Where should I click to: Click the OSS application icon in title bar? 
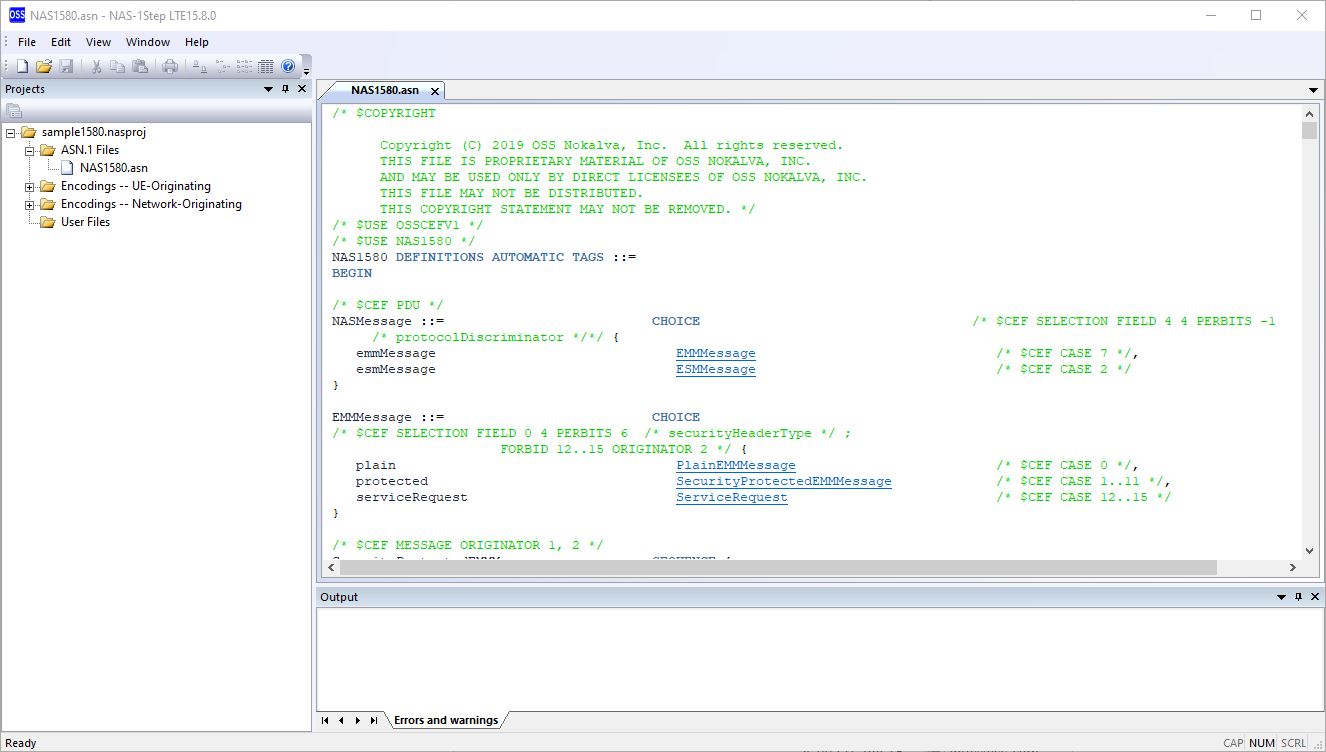point(16,15)
